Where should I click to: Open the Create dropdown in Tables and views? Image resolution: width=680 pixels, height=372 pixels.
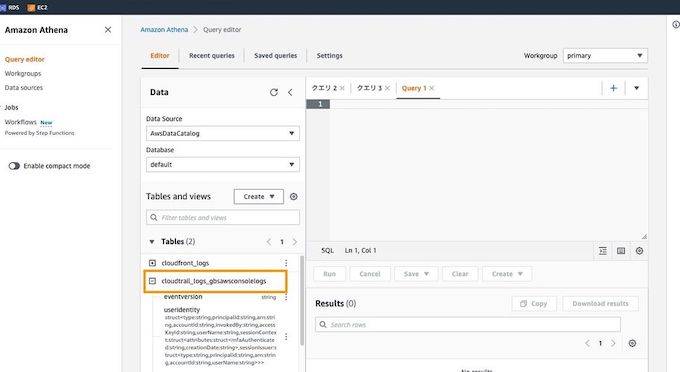tap(258, 196)
